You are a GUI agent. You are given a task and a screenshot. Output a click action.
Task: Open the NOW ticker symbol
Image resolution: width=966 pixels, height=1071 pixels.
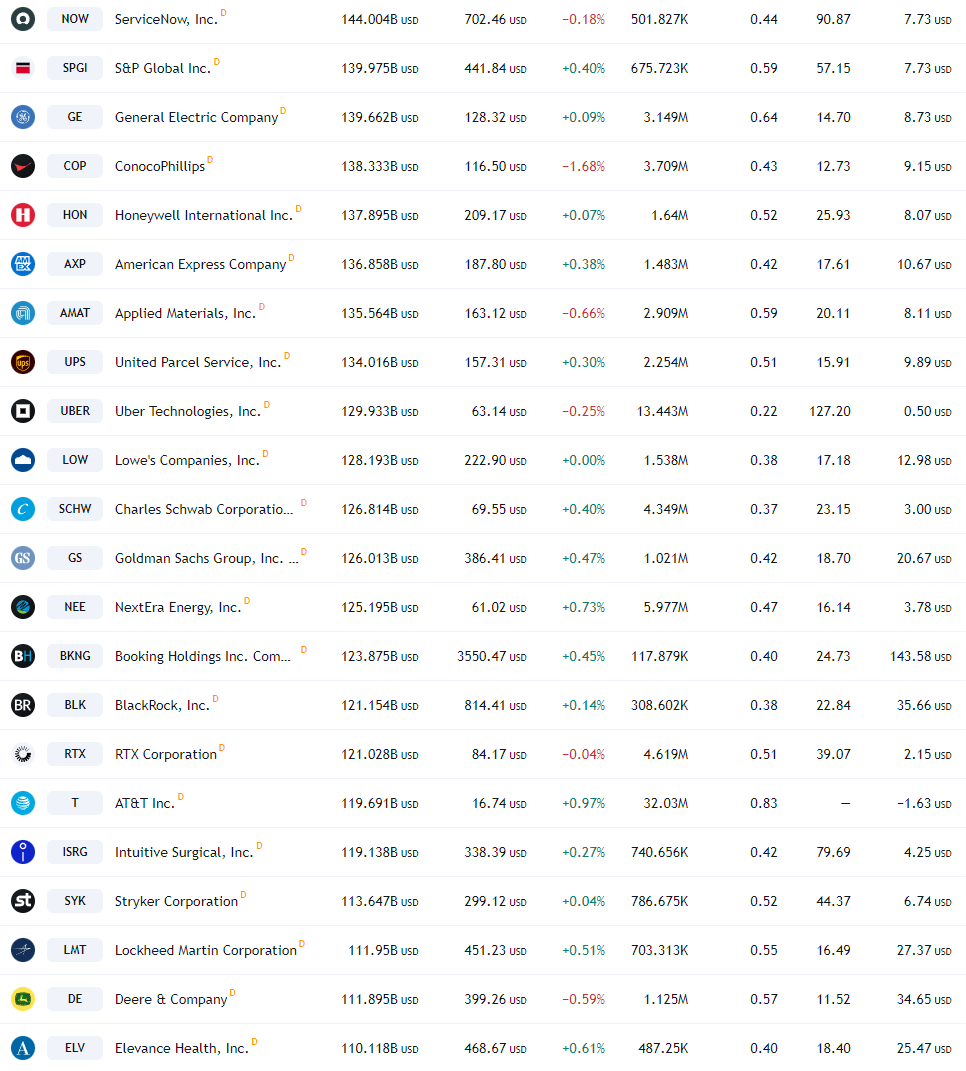click(75, 19)
